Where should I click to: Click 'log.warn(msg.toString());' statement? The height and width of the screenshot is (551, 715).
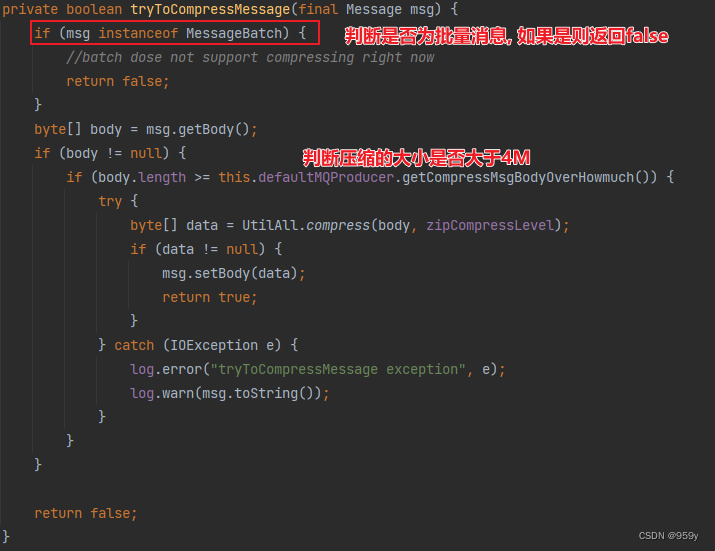[229, 393]
